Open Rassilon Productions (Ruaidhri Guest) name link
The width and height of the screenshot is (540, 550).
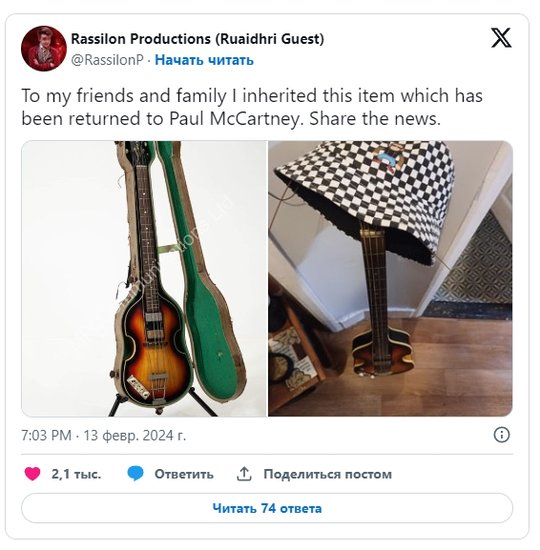[198, 39]
